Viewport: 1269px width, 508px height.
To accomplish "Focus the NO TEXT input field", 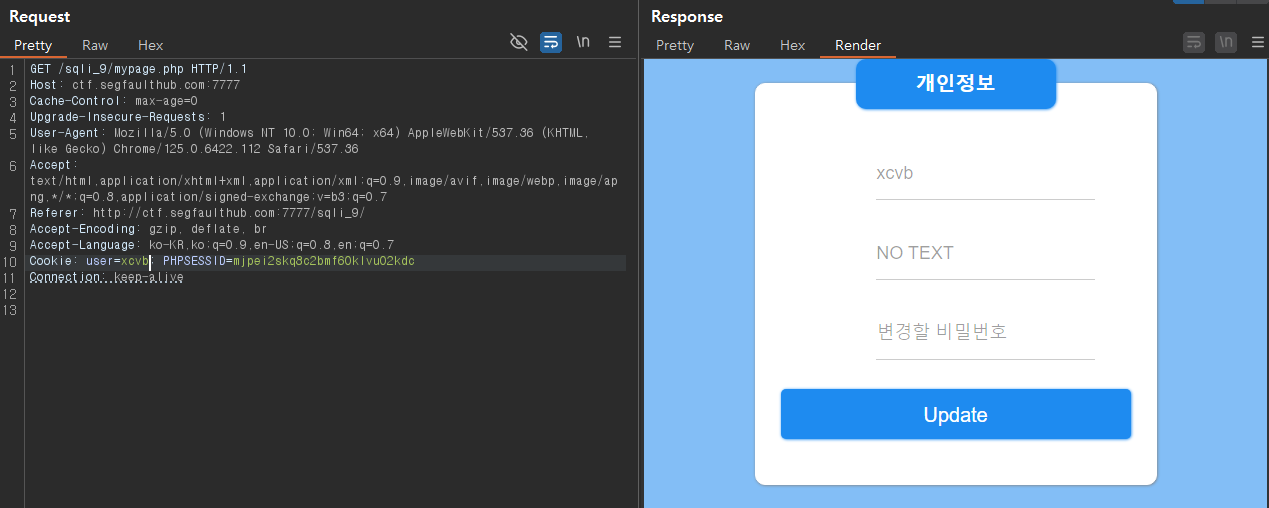I will (985, 253).
